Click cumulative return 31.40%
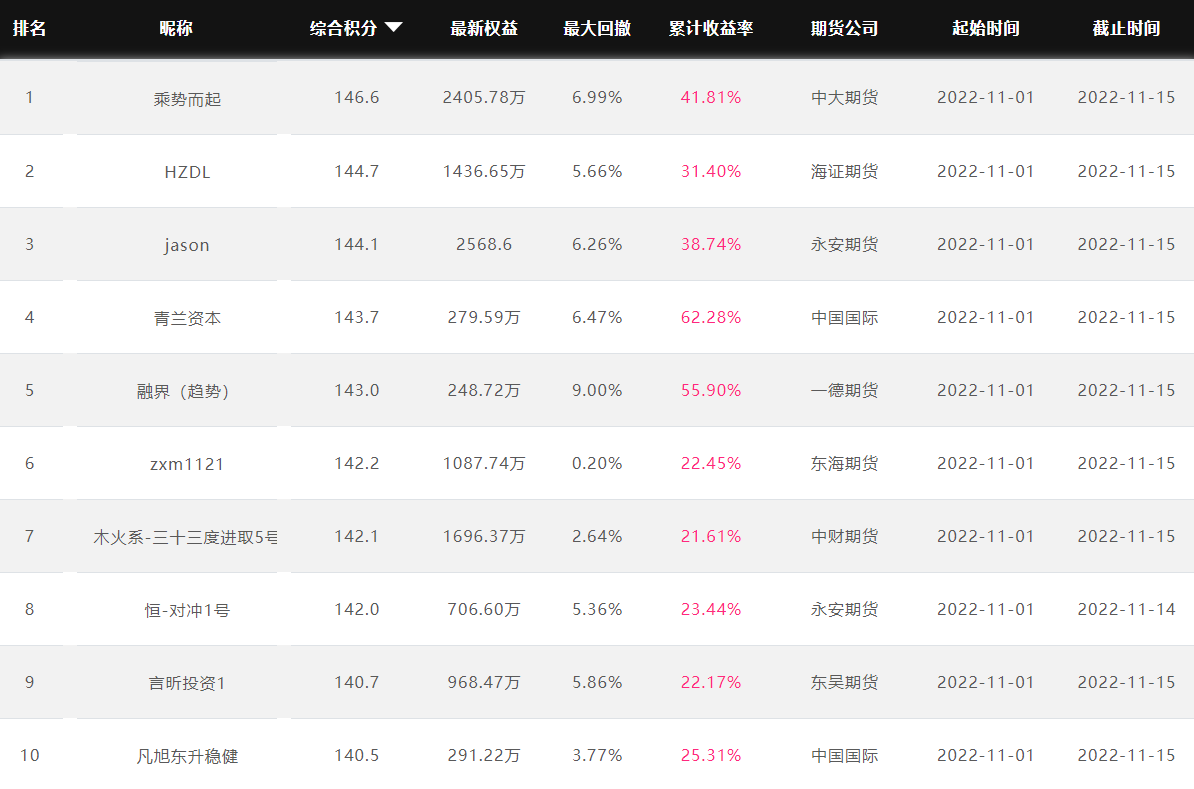Image resolution: width=1194 pixels, height=789 pixels. pyautogui.click(x=710, y=171)
